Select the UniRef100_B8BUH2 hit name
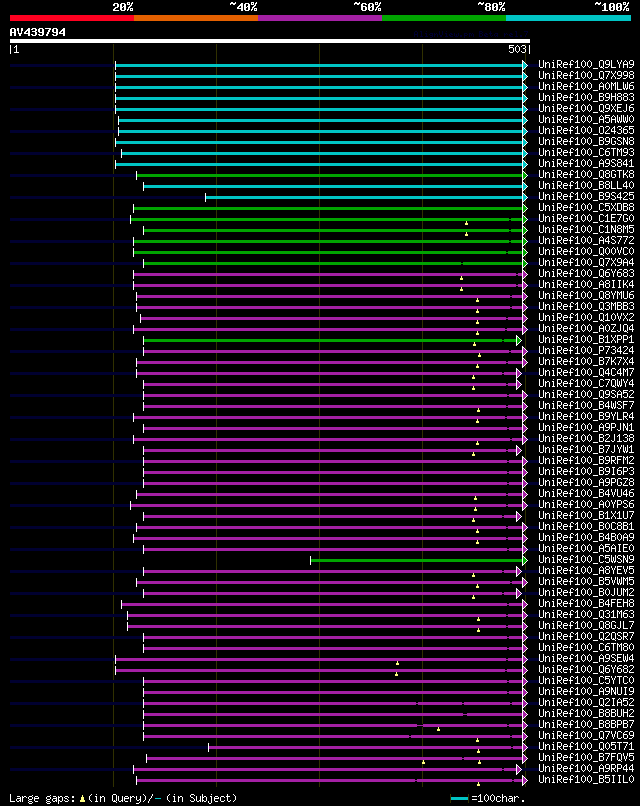 click(x=586, y=713)
